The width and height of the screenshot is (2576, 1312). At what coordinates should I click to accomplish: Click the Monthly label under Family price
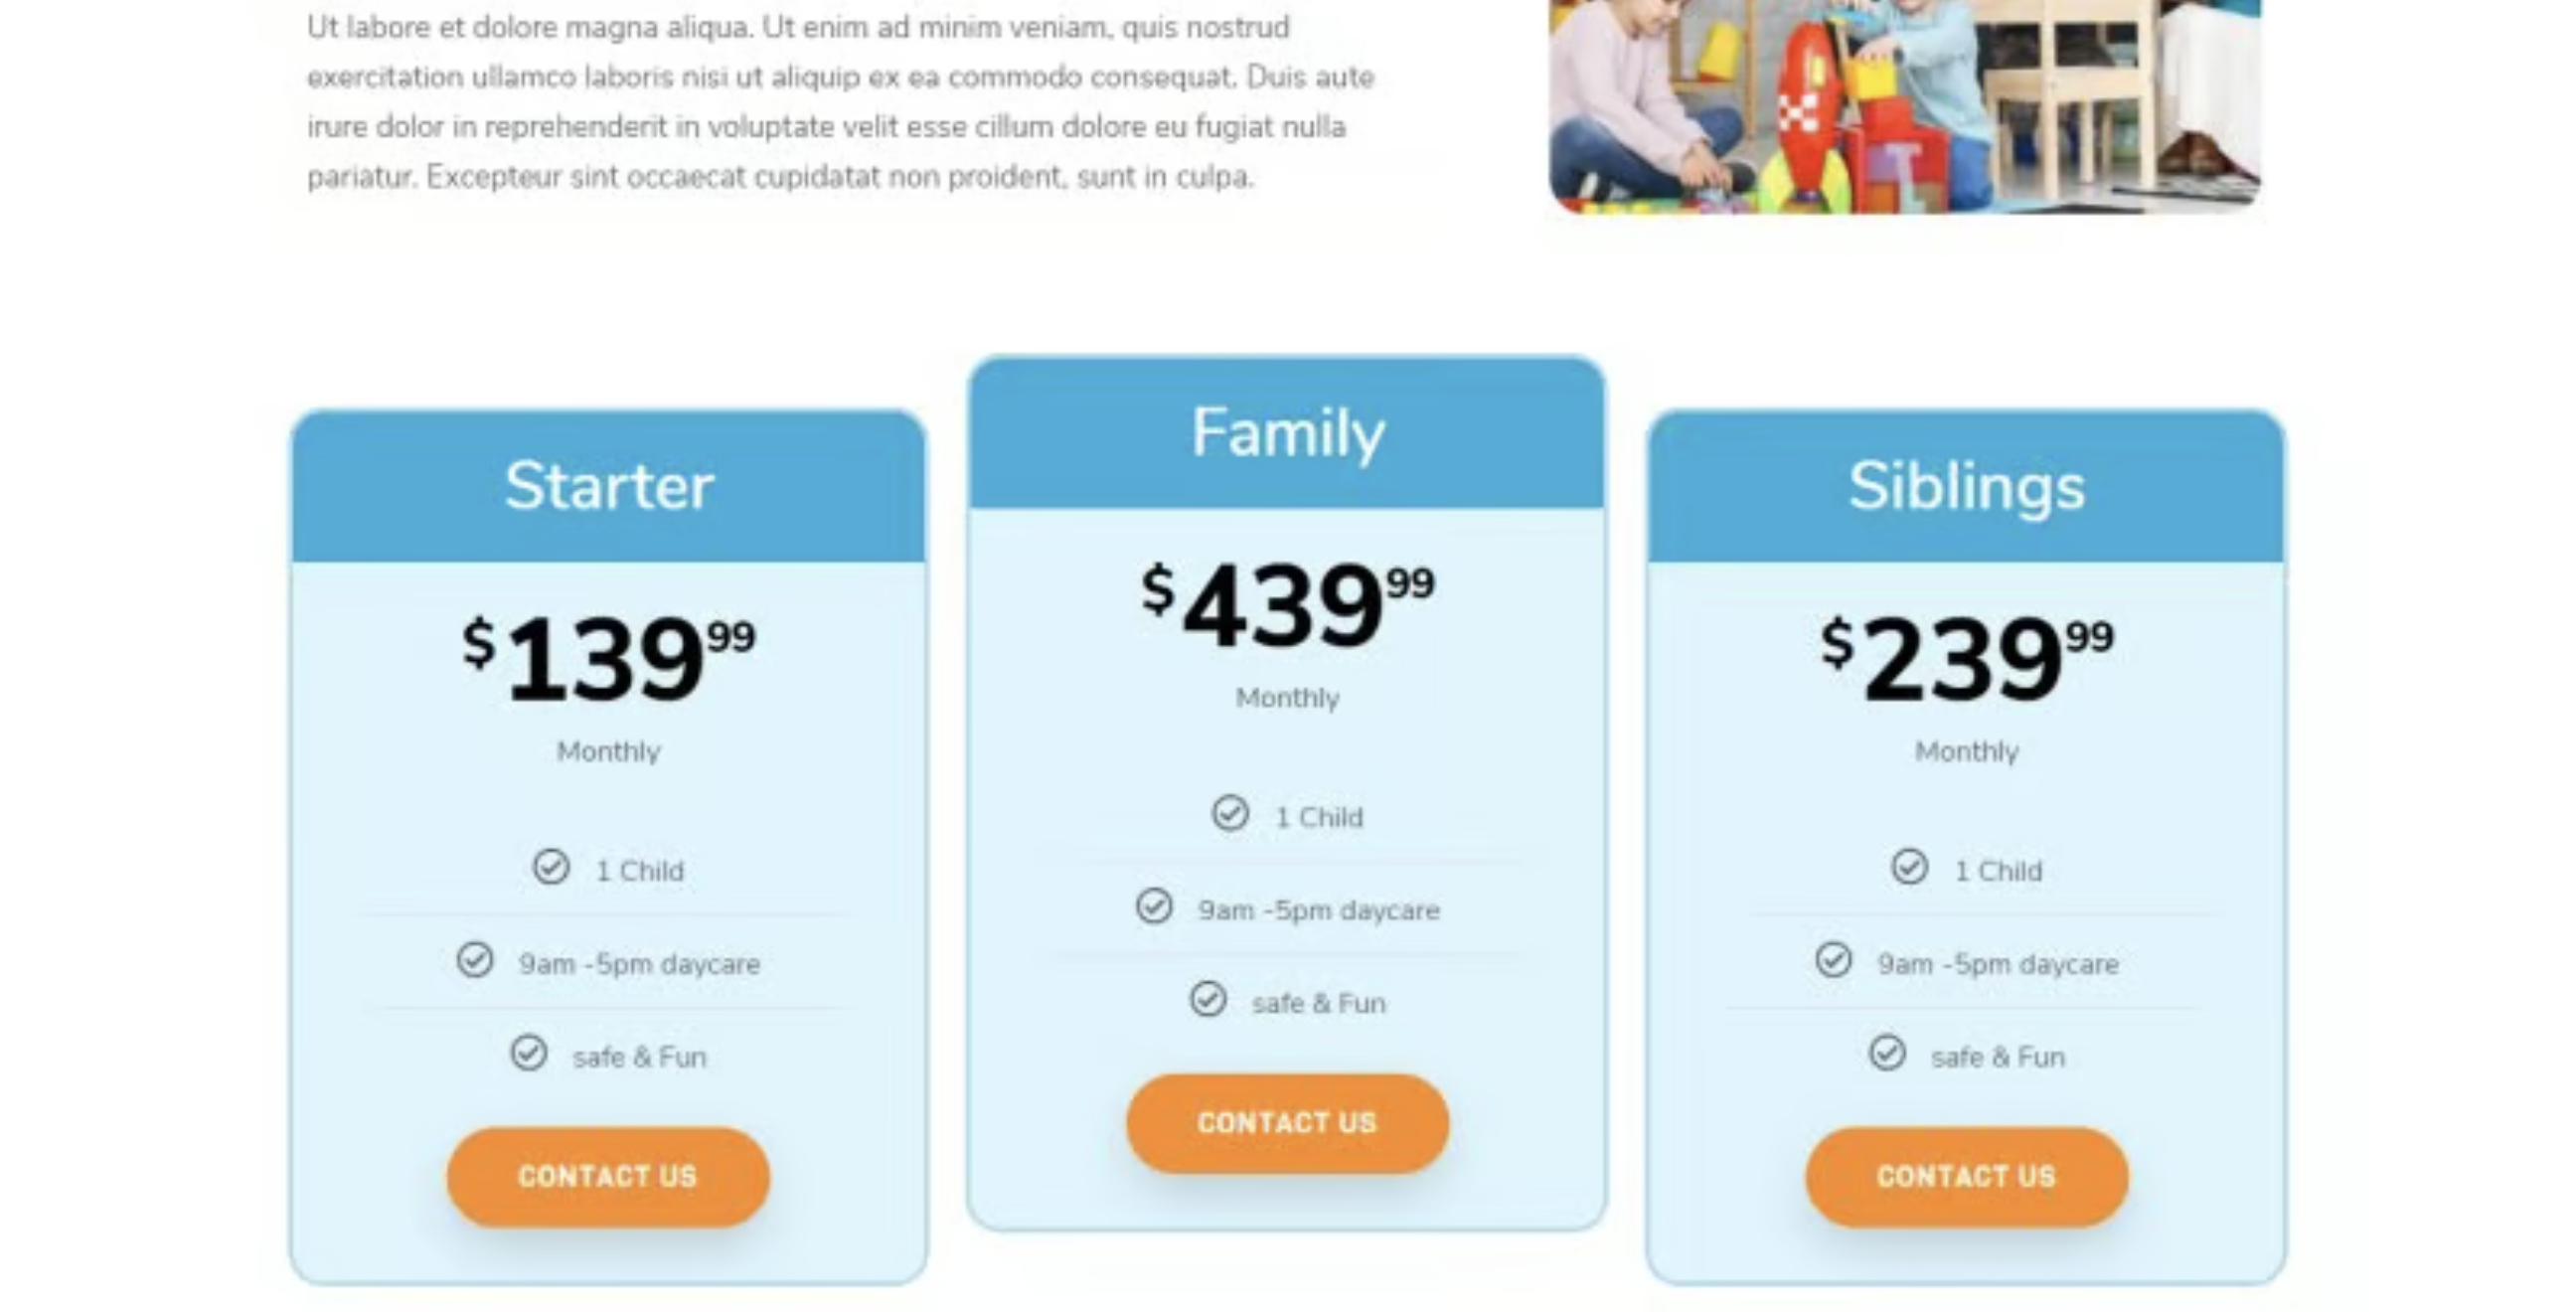pyautogui.click(x=1287, y=698)
